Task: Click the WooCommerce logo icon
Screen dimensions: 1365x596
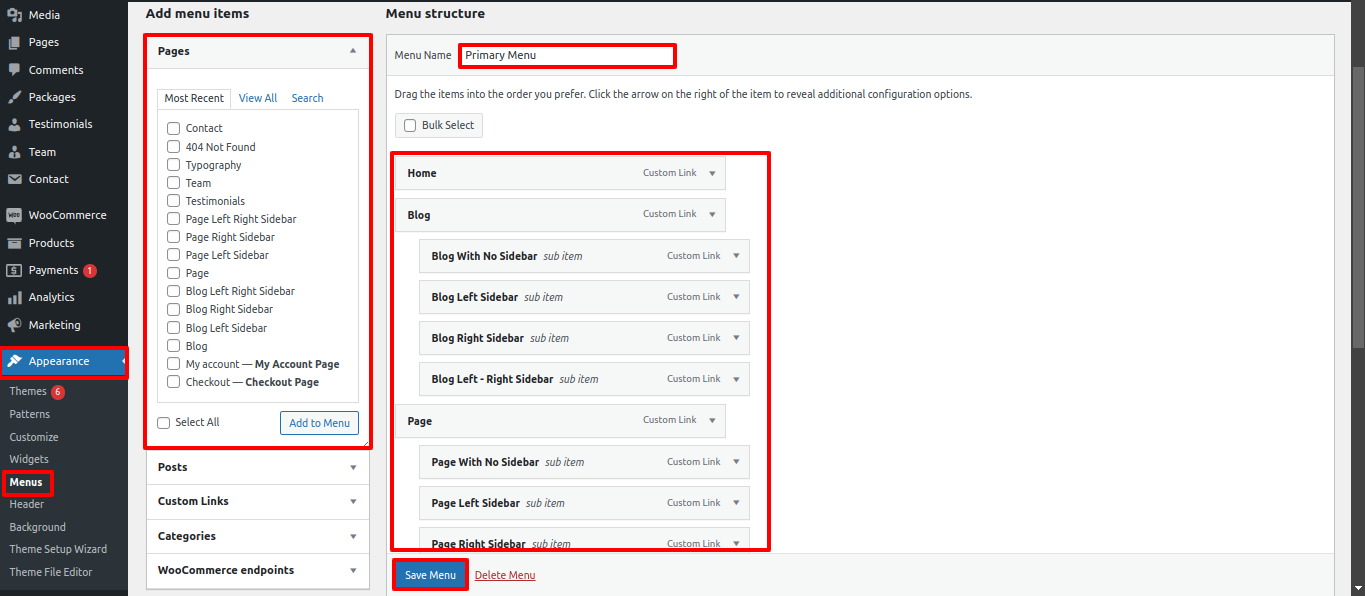Action: point(15,215)
